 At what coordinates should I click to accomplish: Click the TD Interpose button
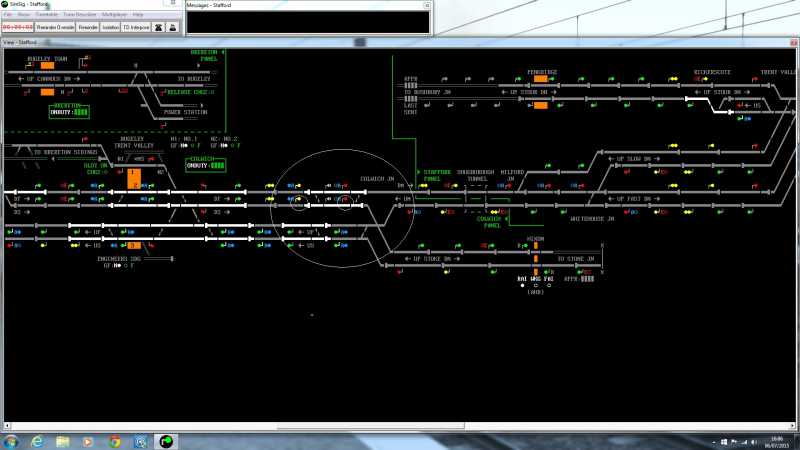click(x=136, y=27)
